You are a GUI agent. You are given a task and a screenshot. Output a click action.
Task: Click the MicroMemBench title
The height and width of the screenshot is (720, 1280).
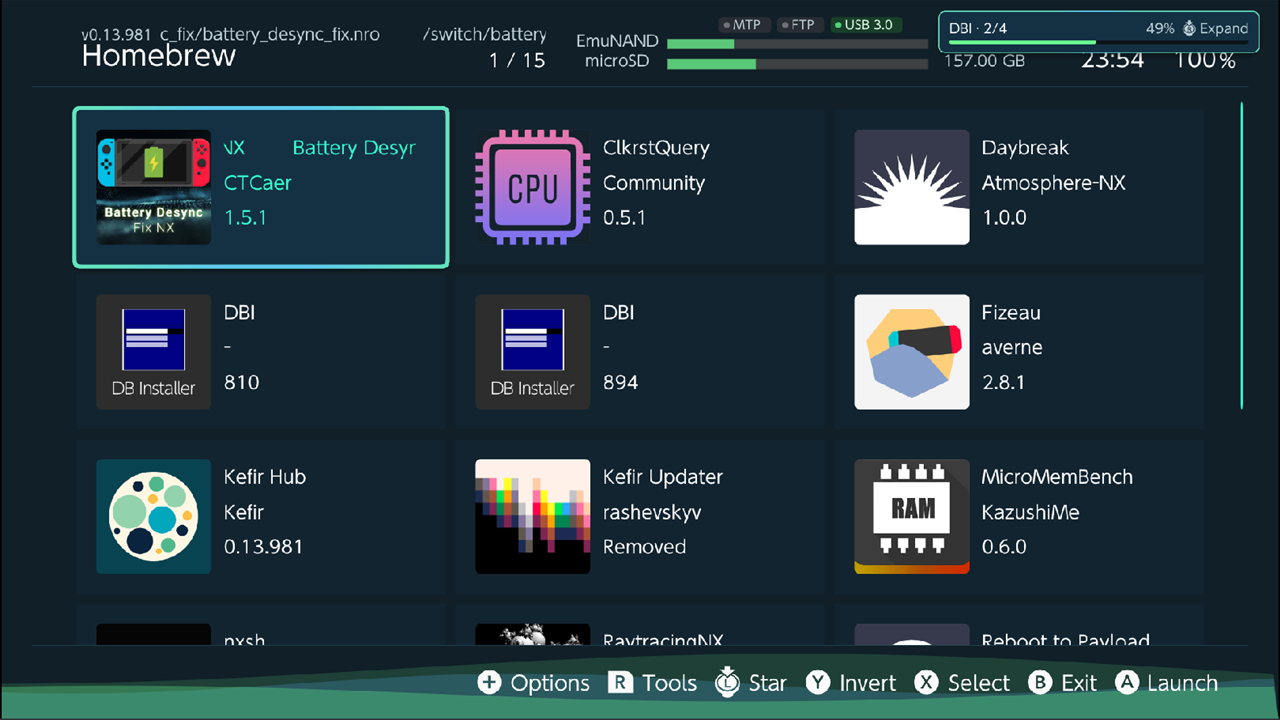point(1058,477)
